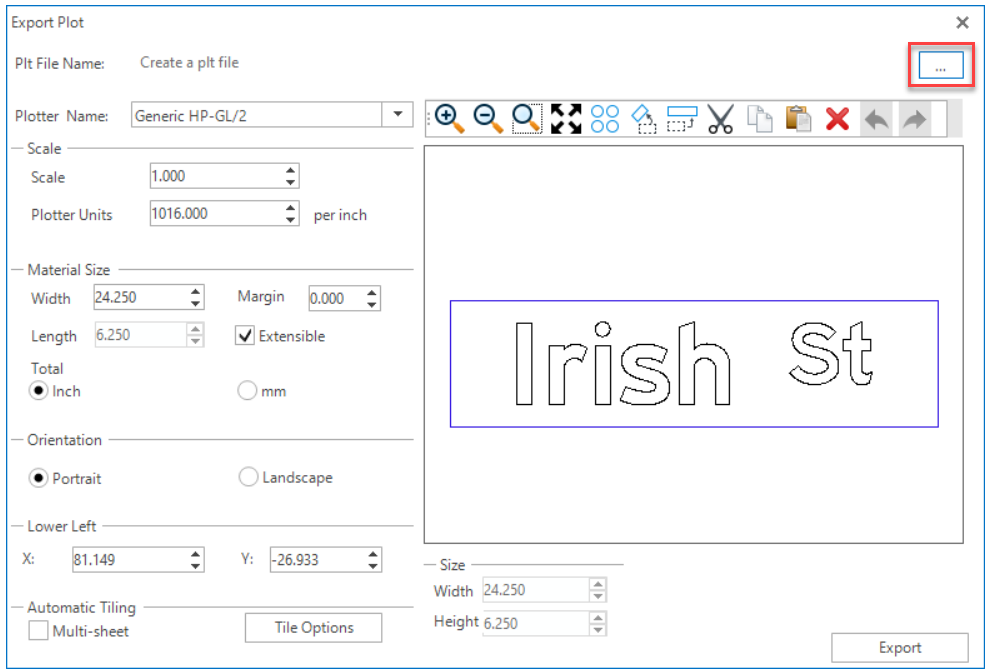Select the mm radio button
Viewport: 990px width, 672px height.
pyautogui.click(x=247, y=390)
